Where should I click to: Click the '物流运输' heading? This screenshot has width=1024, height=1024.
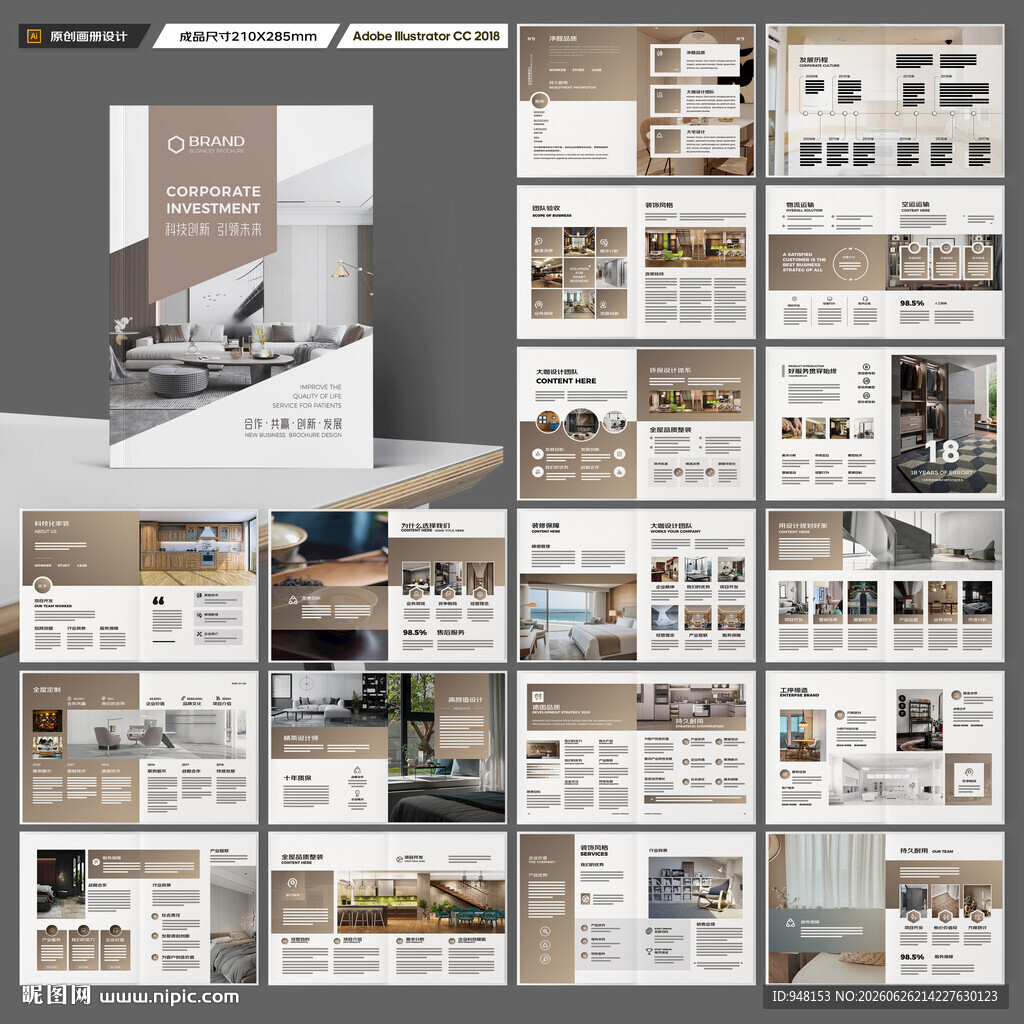[800, 204]
